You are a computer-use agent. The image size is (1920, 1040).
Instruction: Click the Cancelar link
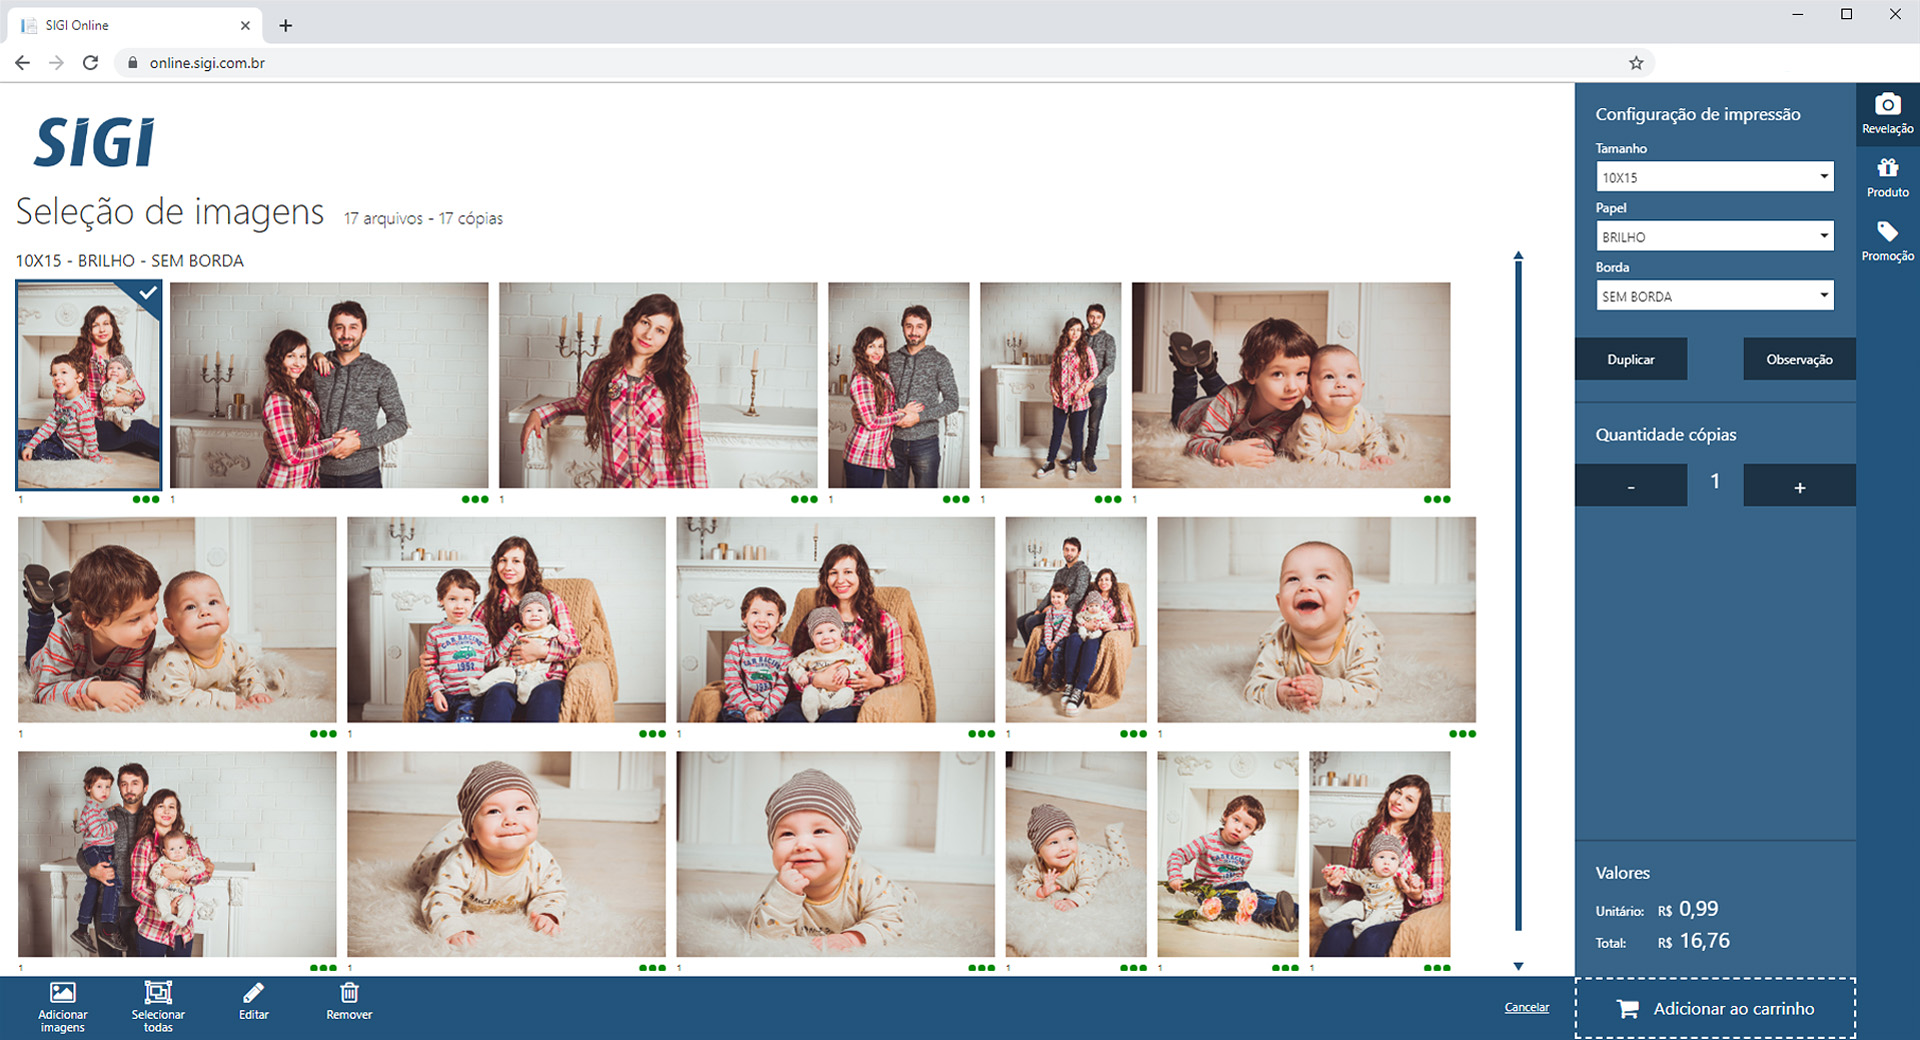pyautogui.click(x=1526, y=1007)
